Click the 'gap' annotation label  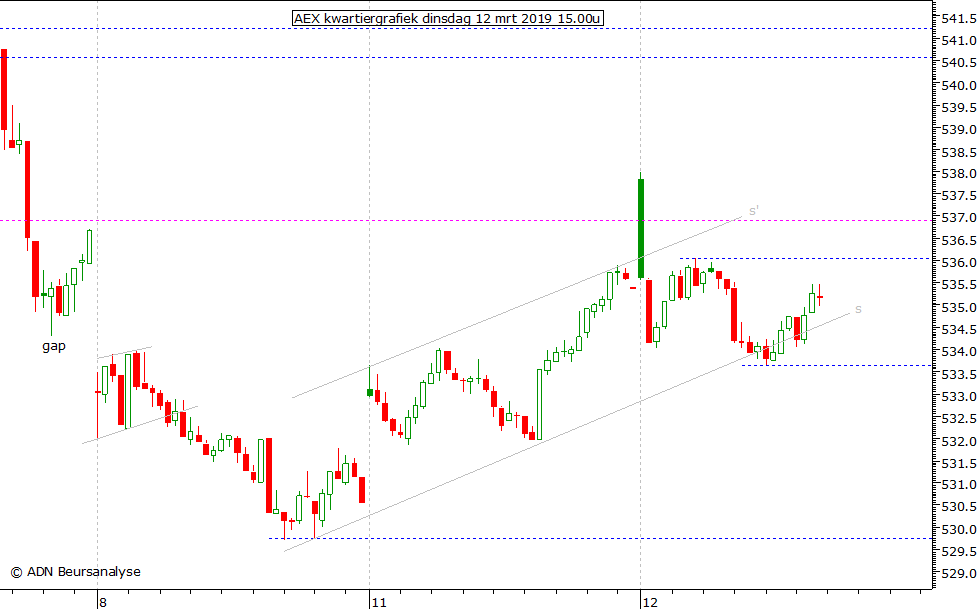click(x=54, y=346)
